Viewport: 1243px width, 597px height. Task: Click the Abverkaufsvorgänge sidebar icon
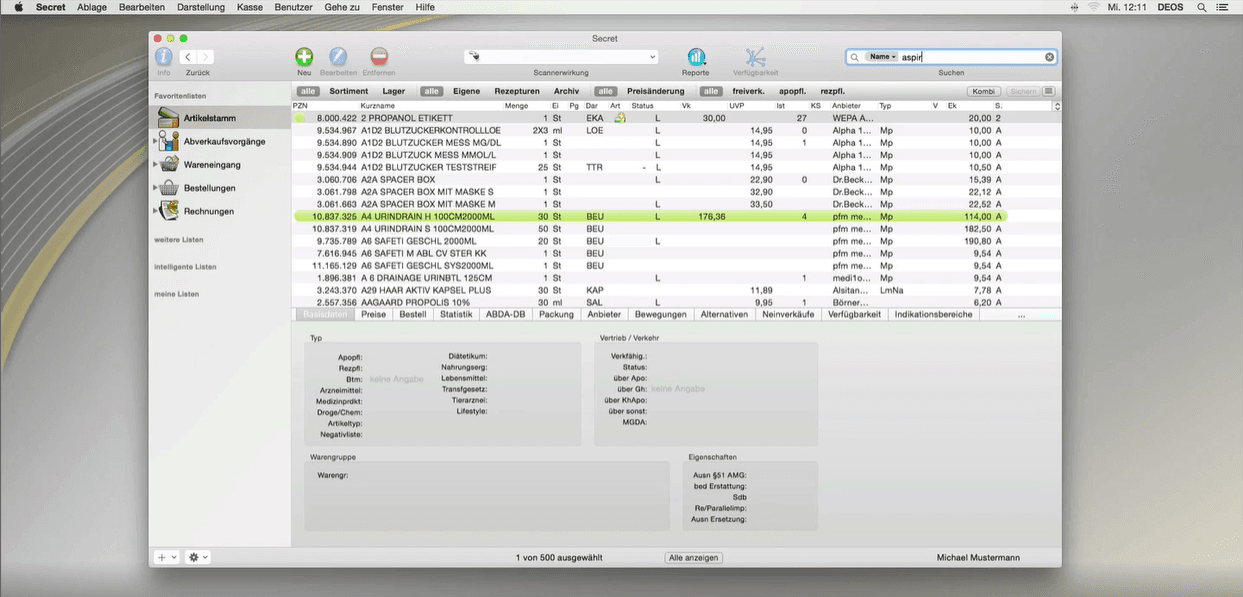point(169,141)
